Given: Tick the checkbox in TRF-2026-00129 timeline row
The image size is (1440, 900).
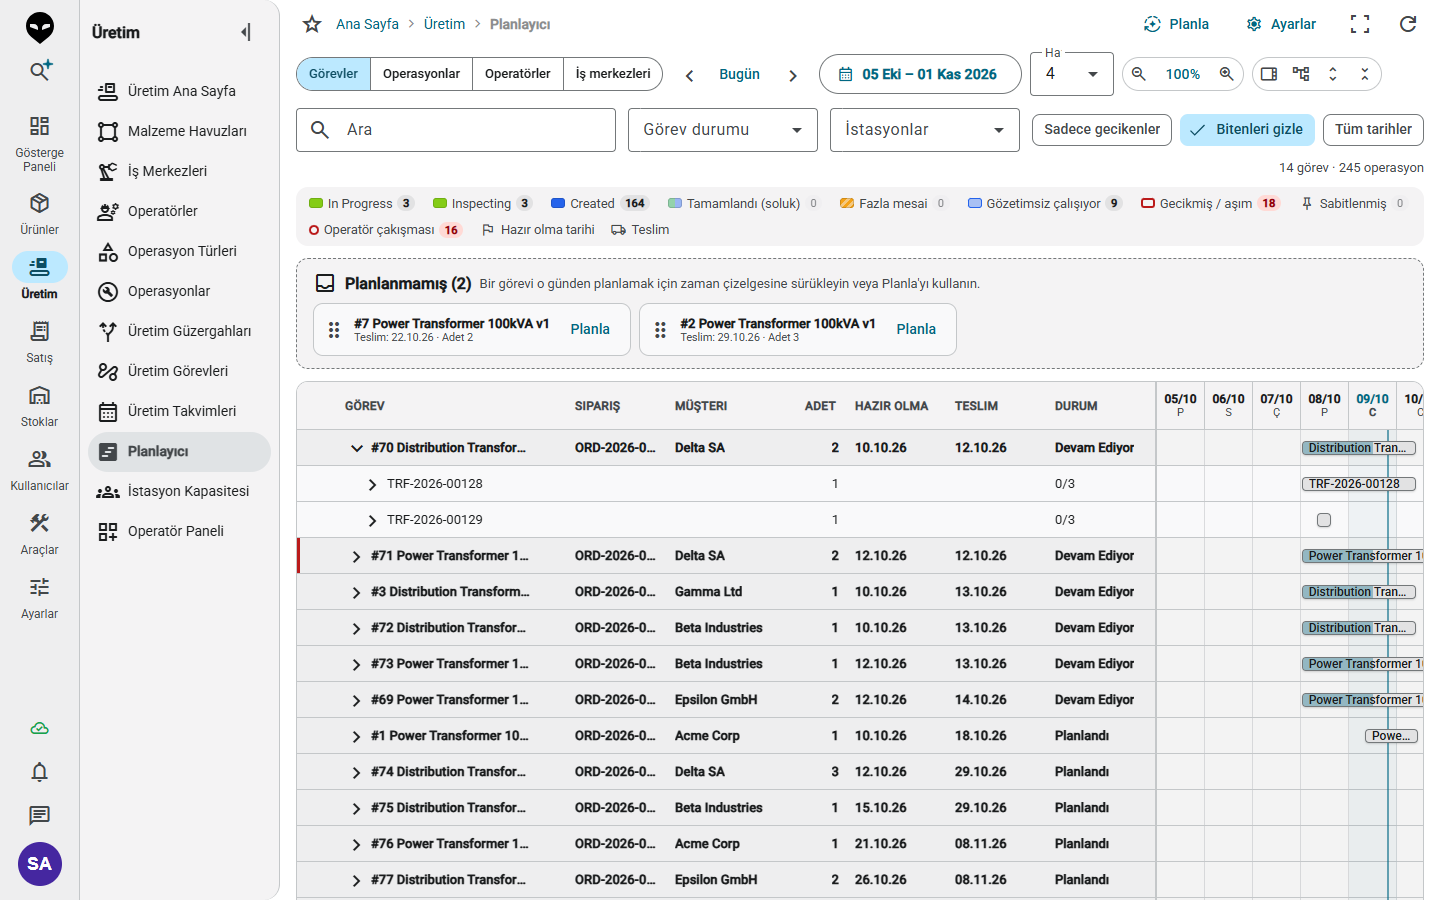Looking at the screenshot, I should 1324,520.
